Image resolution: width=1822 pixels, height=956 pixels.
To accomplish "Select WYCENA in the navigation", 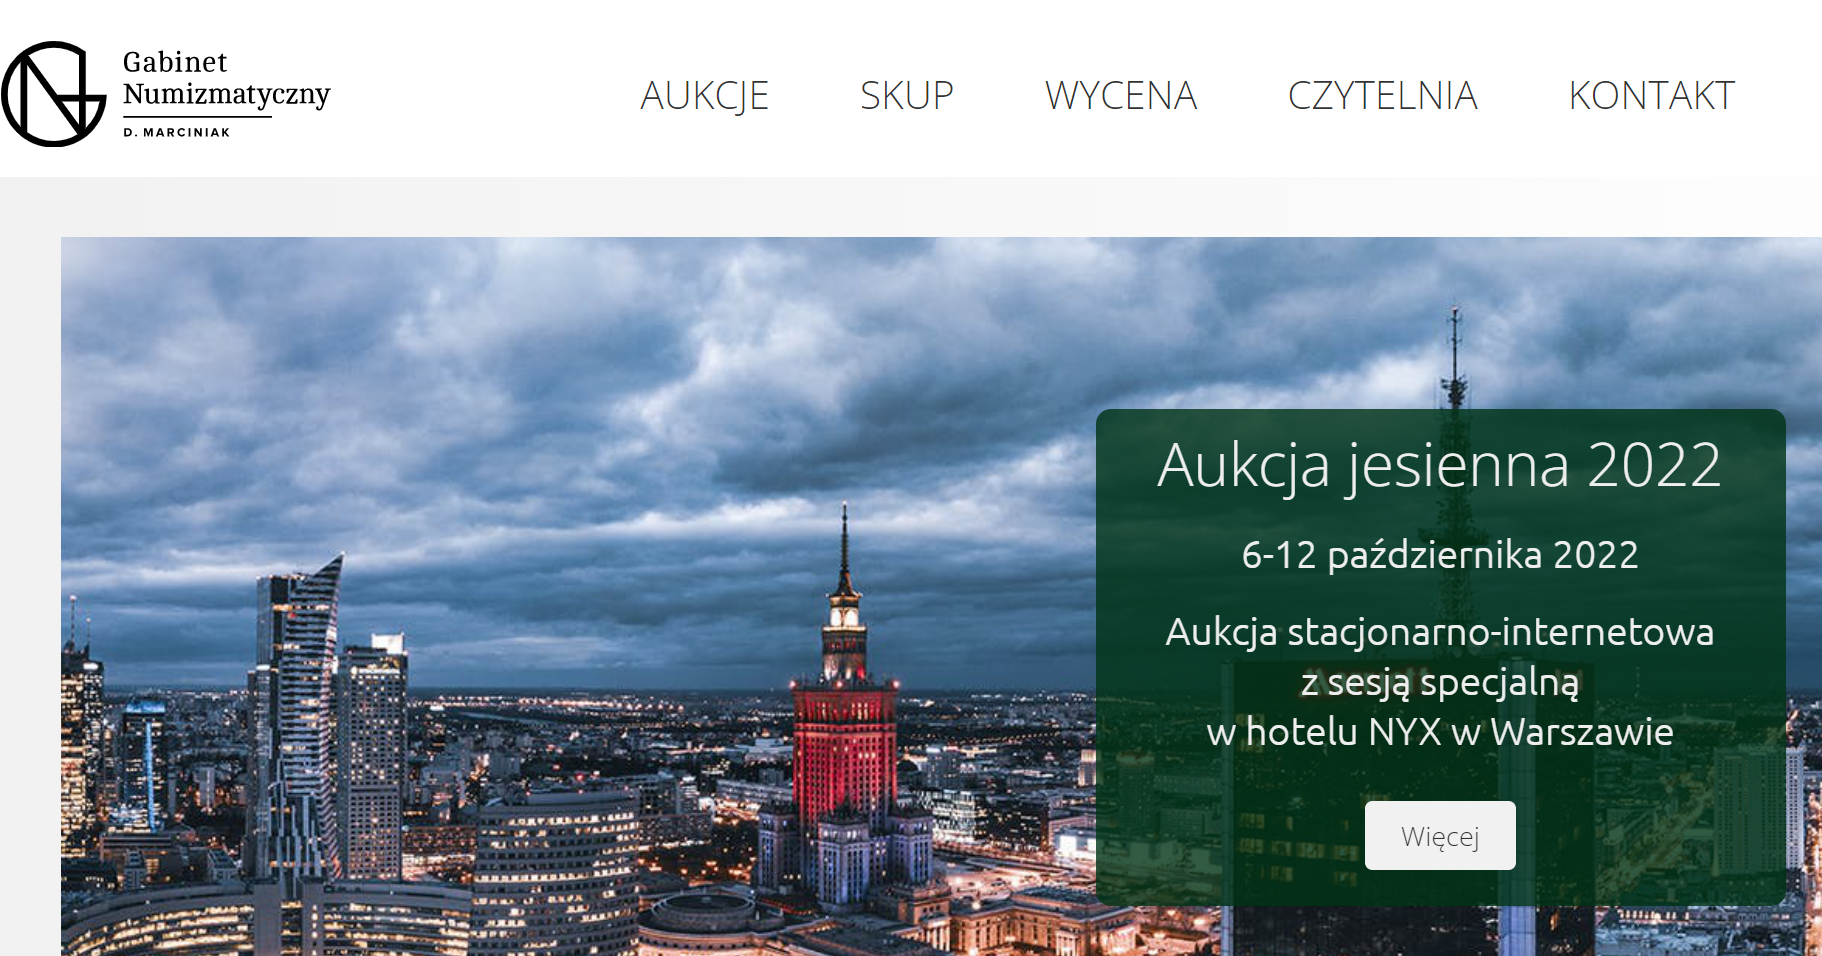I will (x=1121, y=96).
